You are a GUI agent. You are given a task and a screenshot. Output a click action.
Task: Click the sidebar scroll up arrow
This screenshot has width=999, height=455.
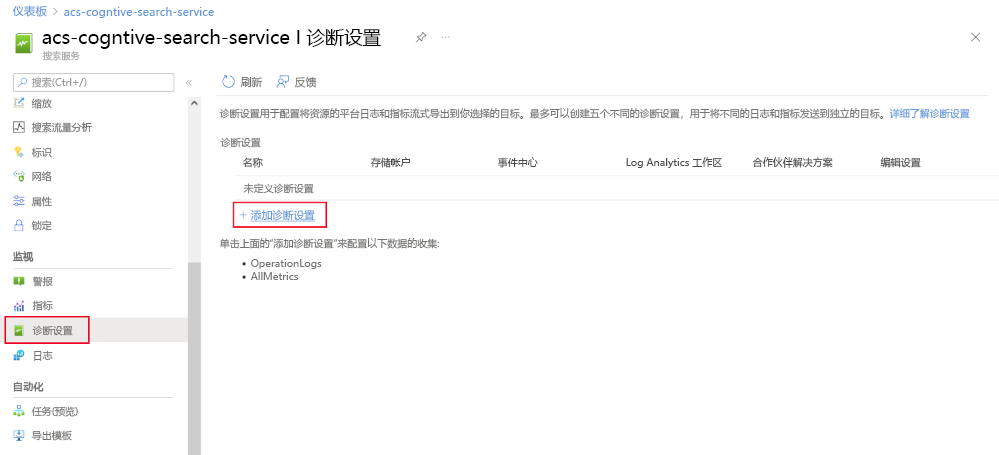[x=194, y=103]
